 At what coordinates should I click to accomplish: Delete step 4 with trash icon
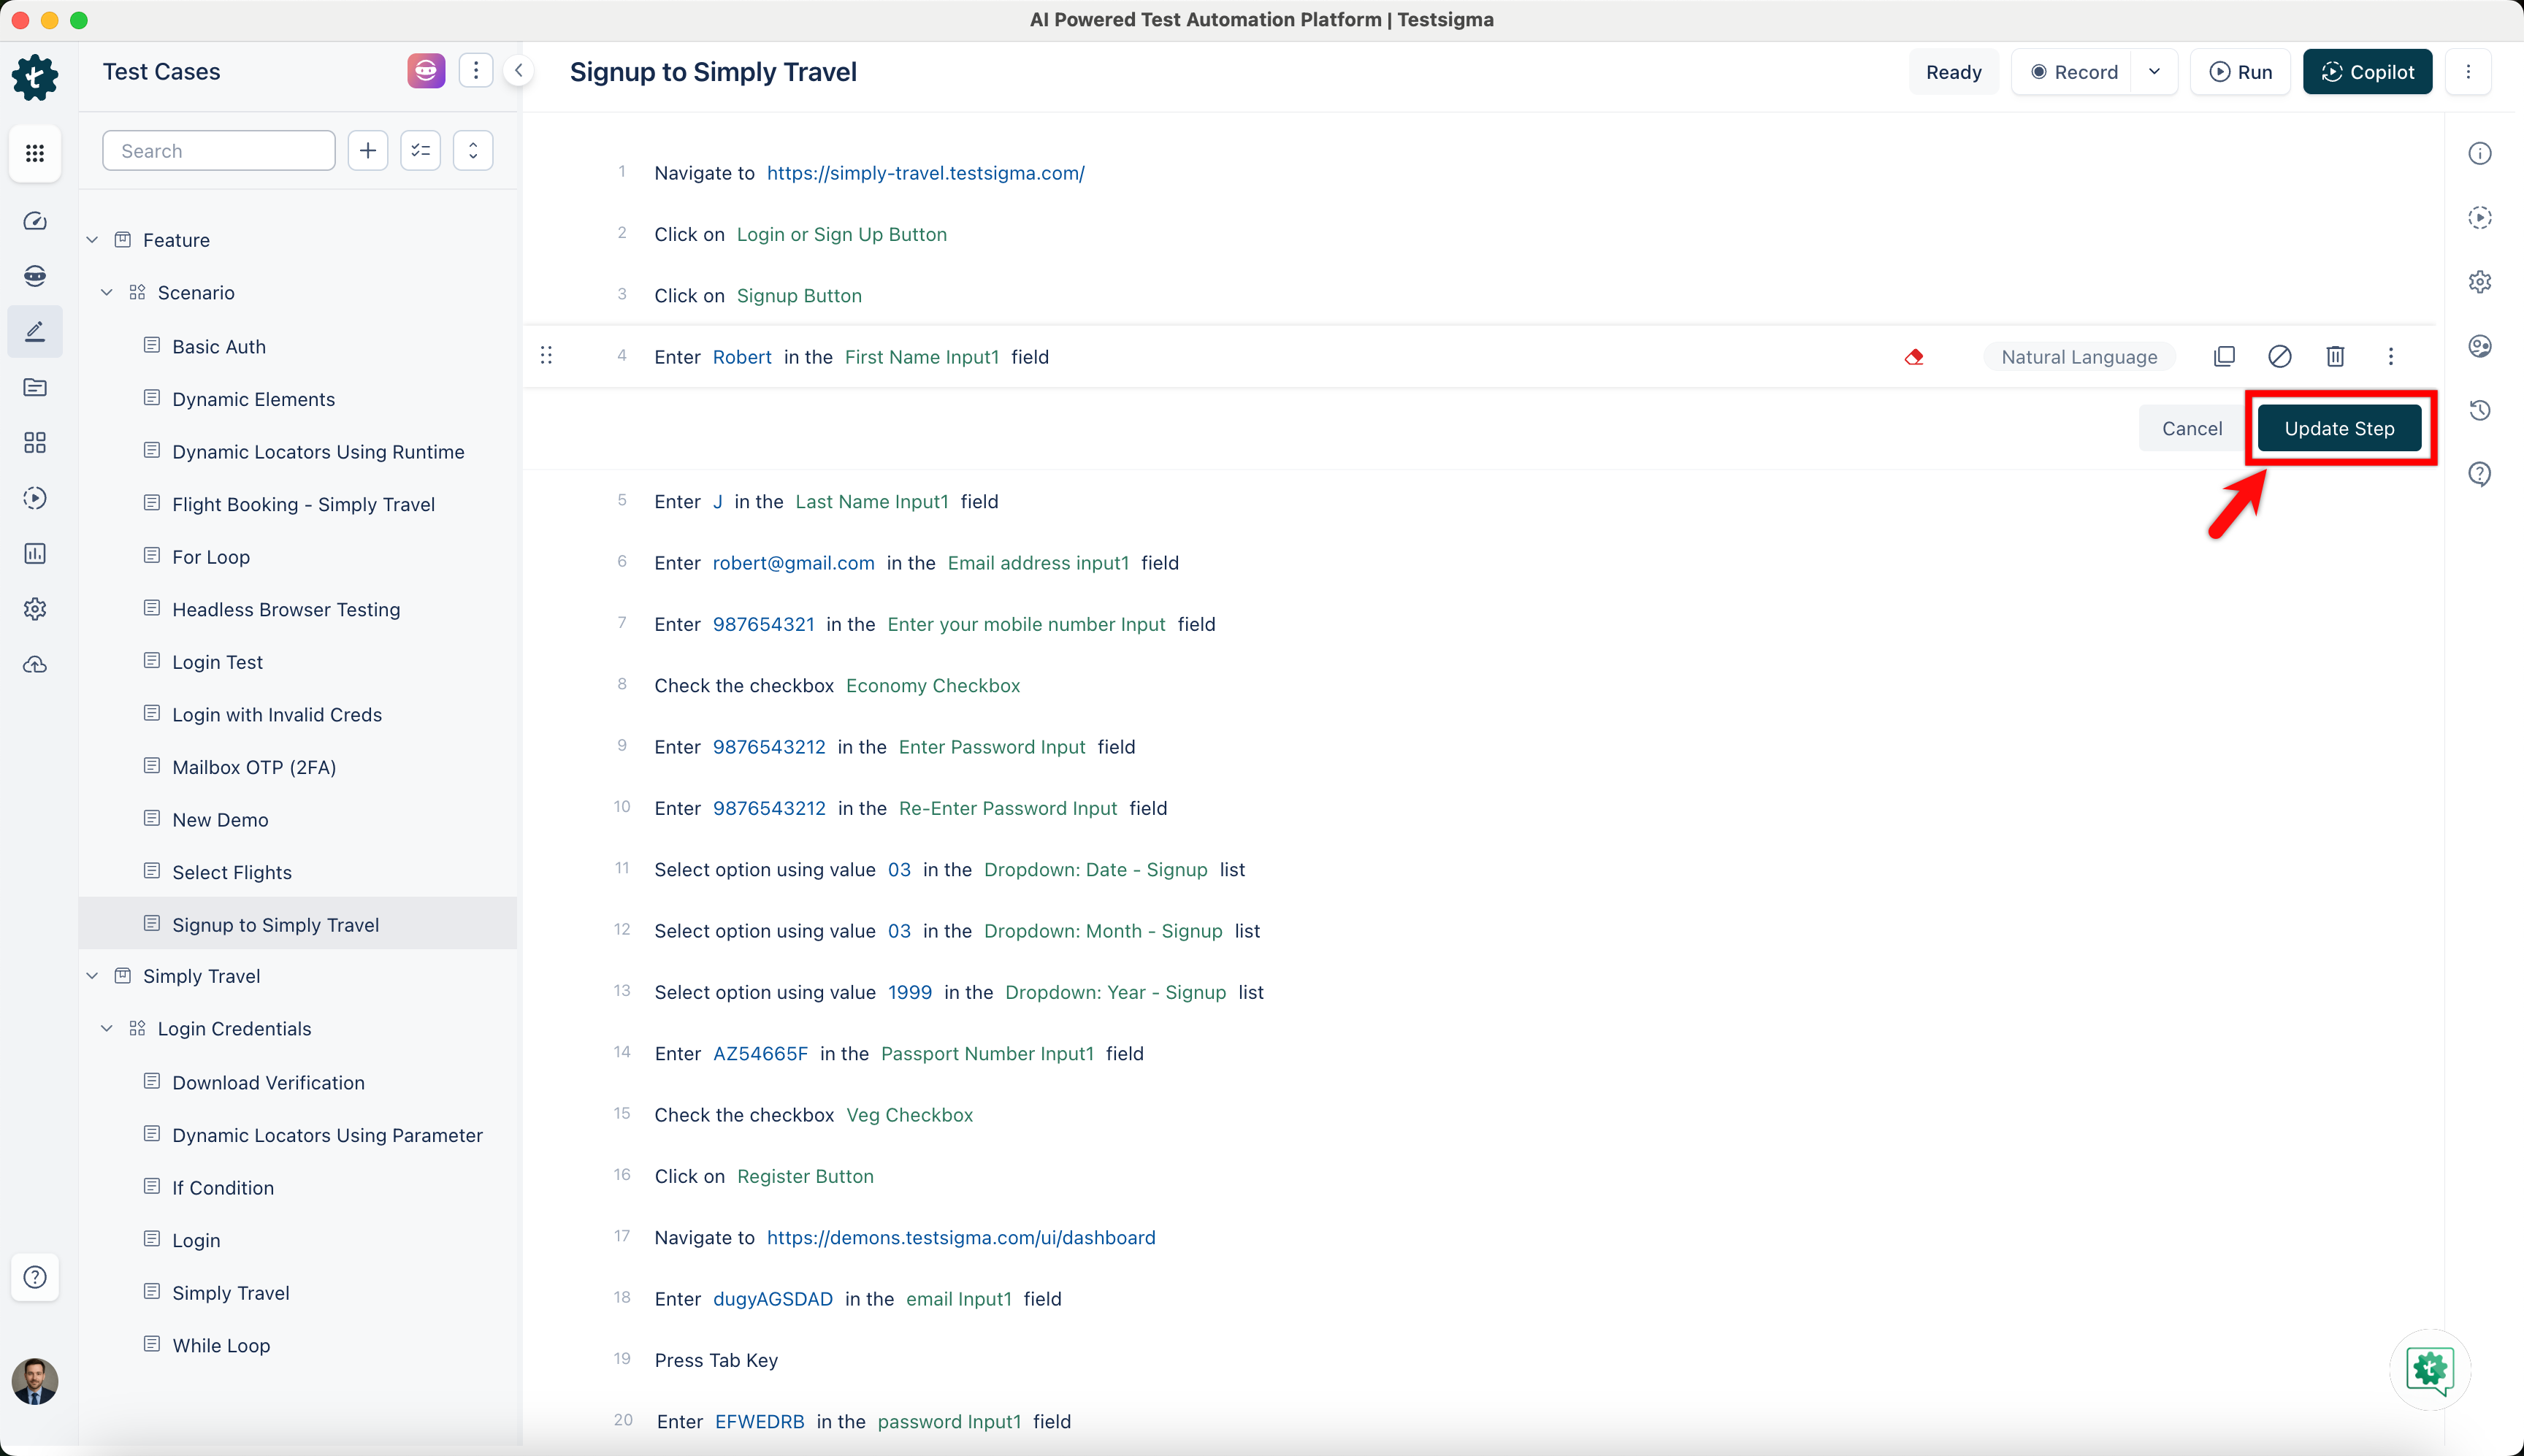point(2335,356)
